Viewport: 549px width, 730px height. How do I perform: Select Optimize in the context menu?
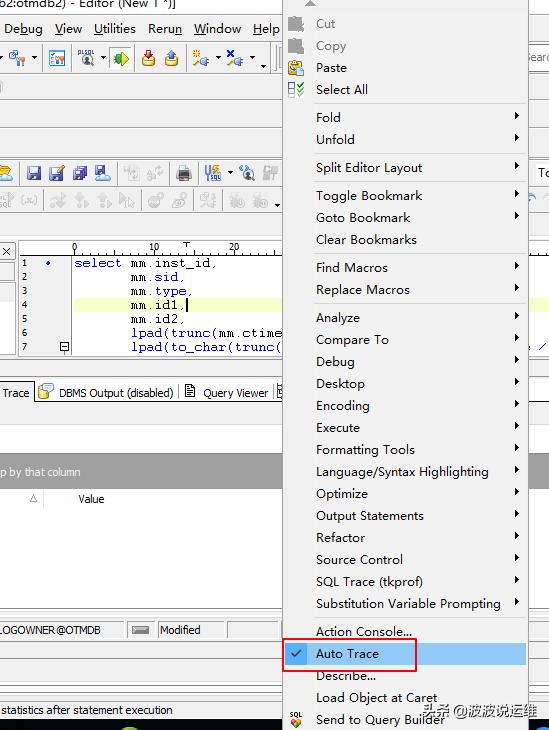coord(405,493)
